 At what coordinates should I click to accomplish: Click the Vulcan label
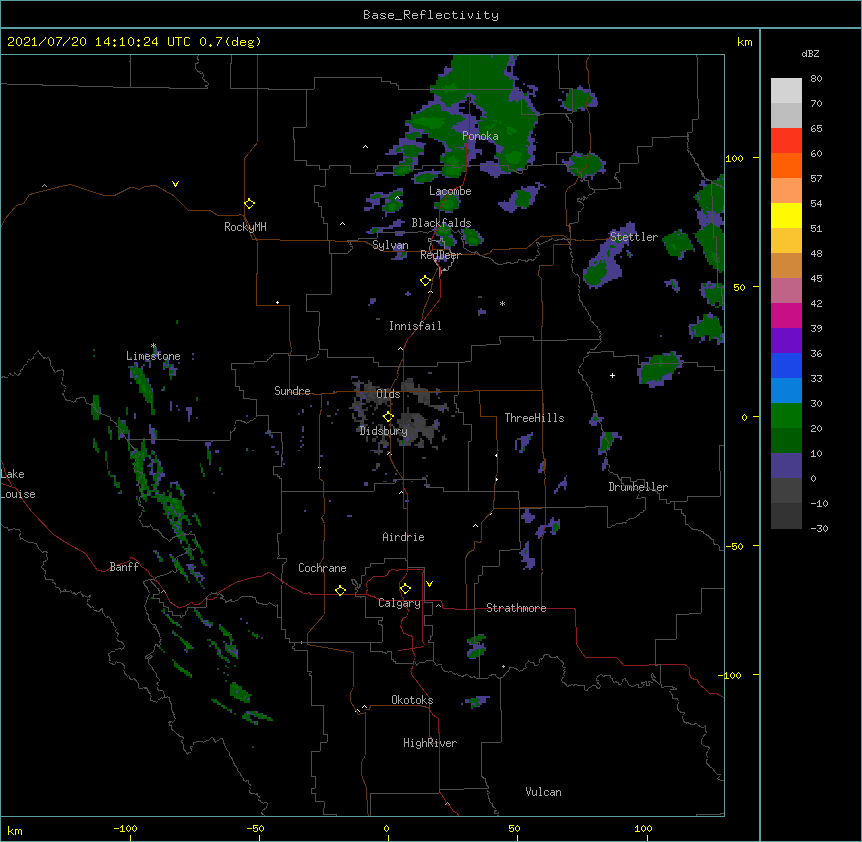pos(543,792)
